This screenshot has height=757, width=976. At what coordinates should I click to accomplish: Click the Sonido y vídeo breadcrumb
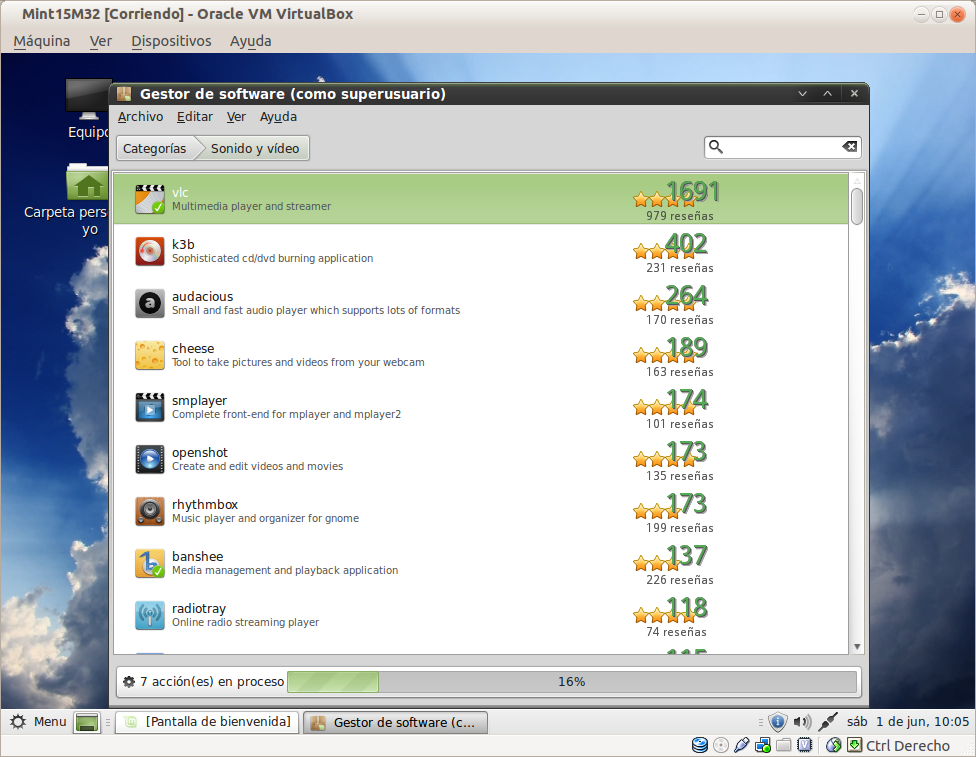[x=254, y=148]
